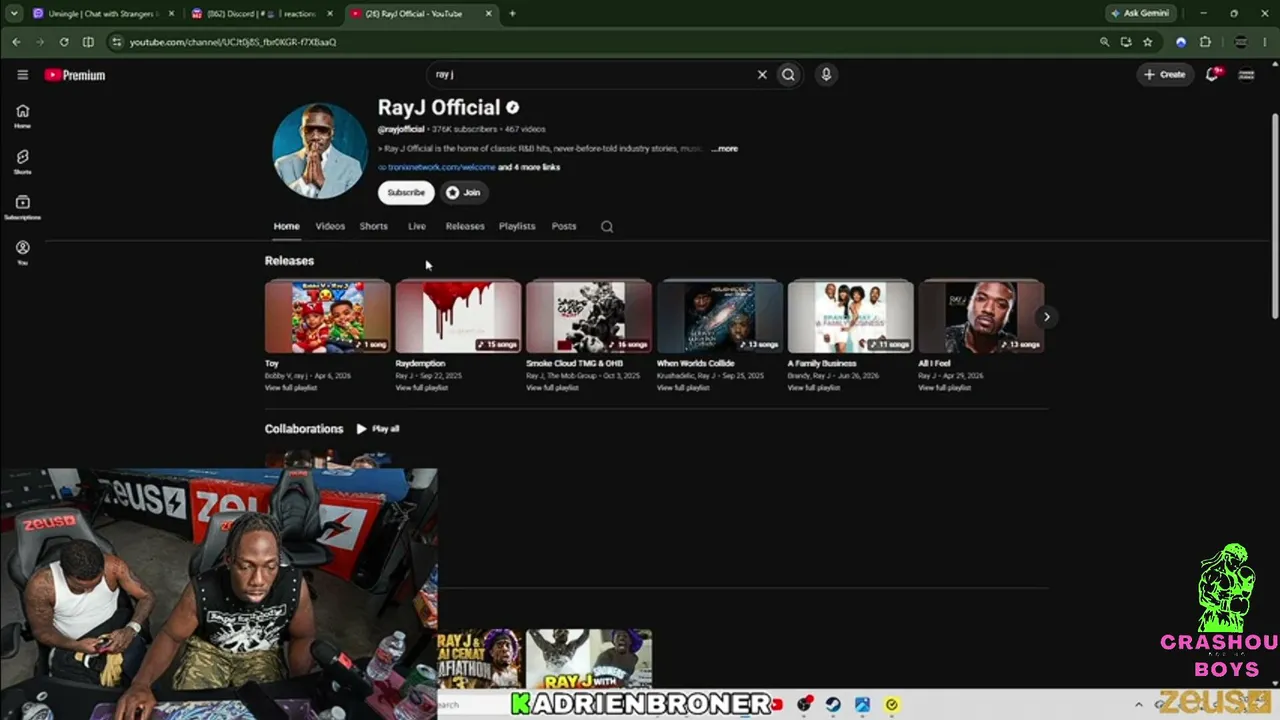The height and width of the screenshot is (720, 1280).
Task: Show next releases with the right arrow
Action: tap(1046, 317)
